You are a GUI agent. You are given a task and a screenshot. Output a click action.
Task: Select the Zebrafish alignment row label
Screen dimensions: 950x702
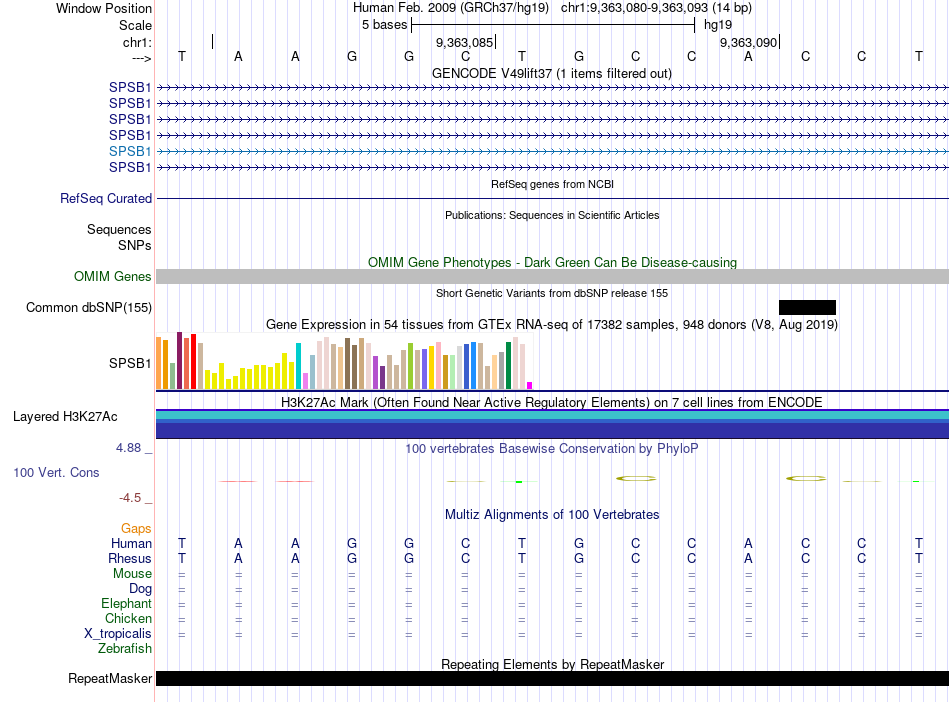coord(125,649)
